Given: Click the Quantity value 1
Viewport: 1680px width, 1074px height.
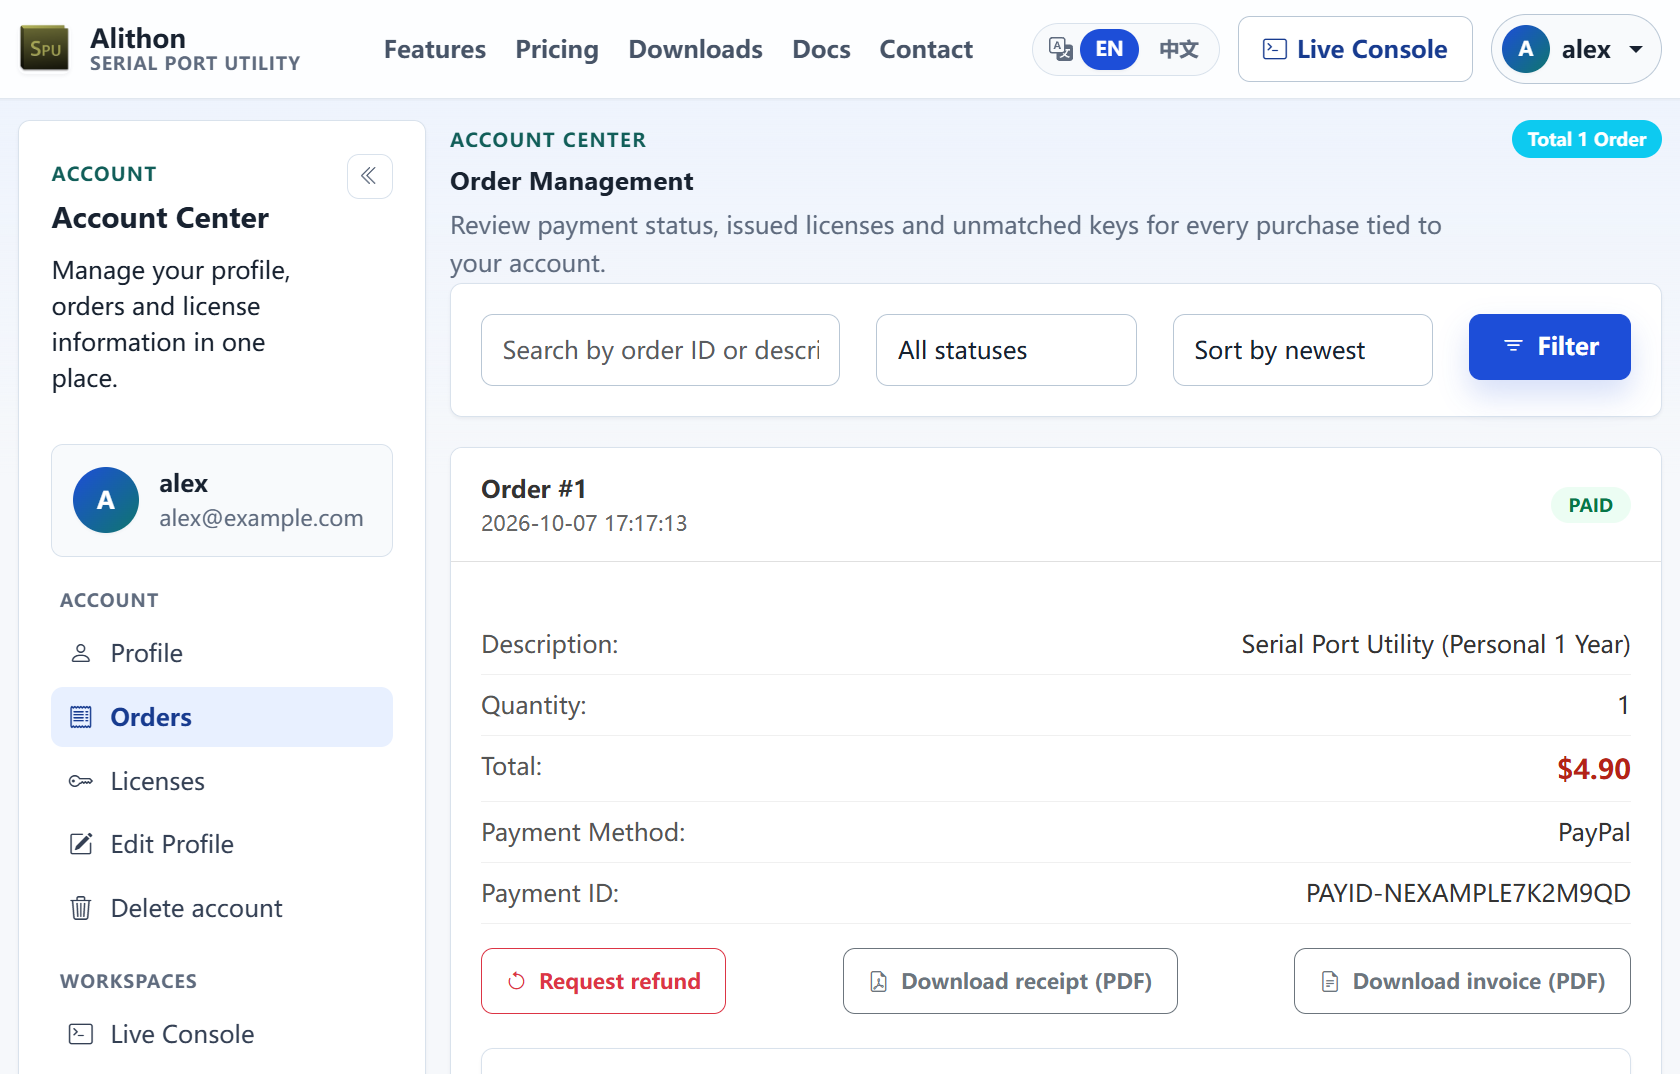Looking at the screenshot, I should click(x=1624, y=705).
